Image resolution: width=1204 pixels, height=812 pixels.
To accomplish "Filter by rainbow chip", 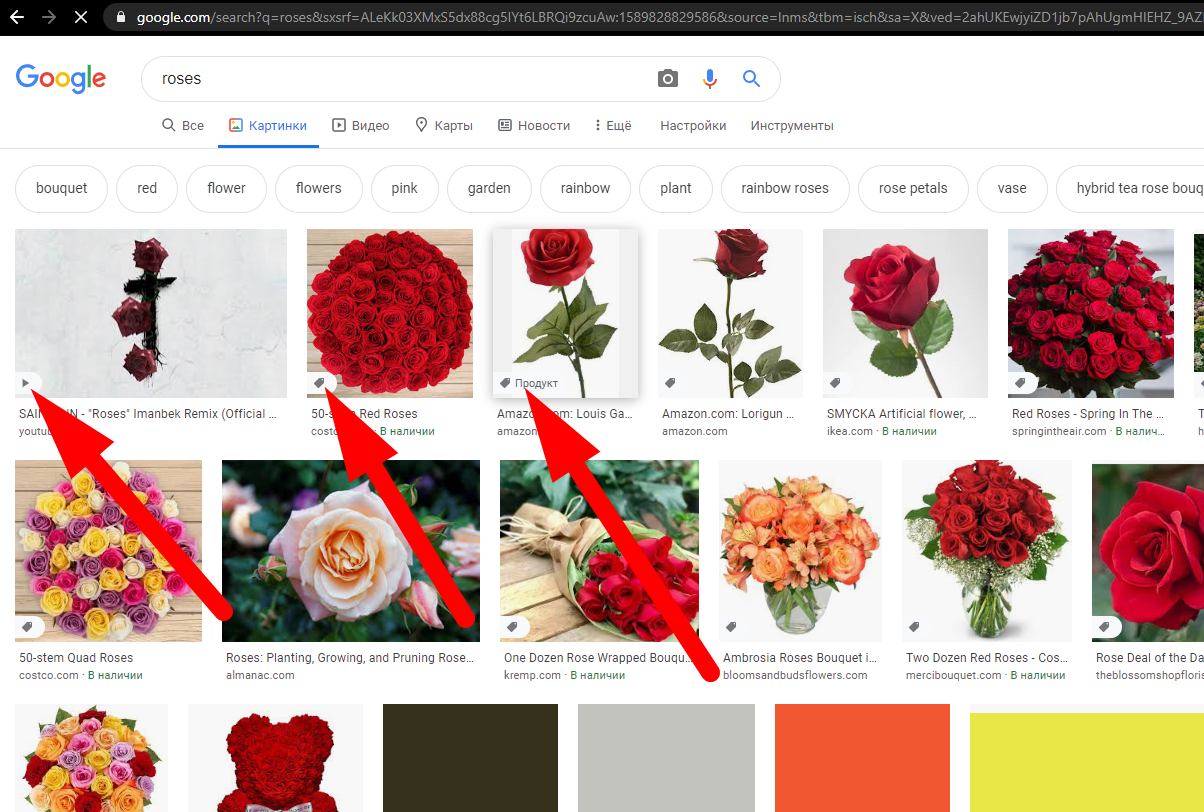I will click(x=586, y=188).
